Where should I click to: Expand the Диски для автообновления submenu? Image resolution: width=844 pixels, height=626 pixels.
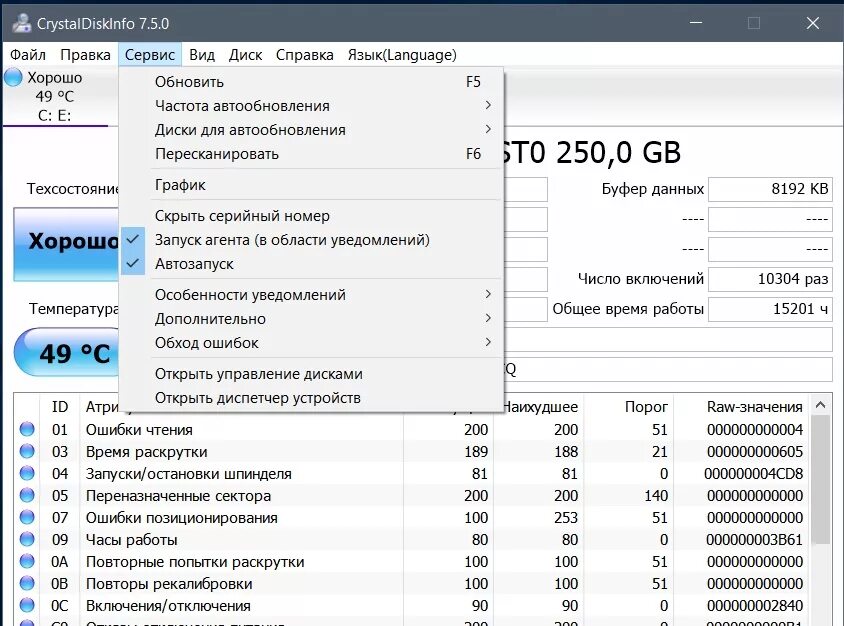pyautogui.click(x=311, y=130)
